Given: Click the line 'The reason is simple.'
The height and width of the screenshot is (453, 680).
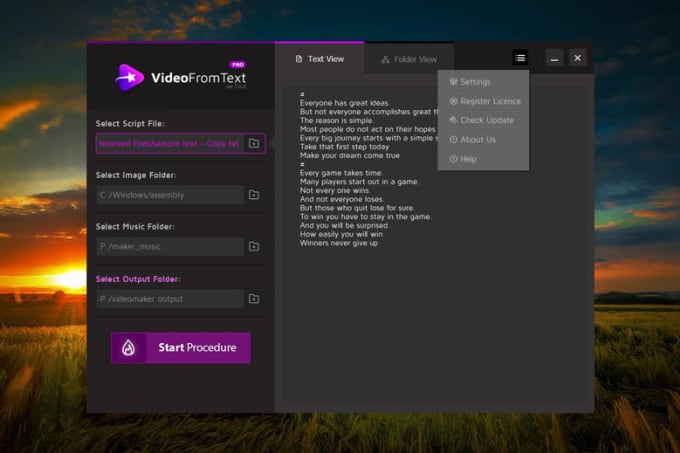Looking at the screenshot, I should 337,121.
